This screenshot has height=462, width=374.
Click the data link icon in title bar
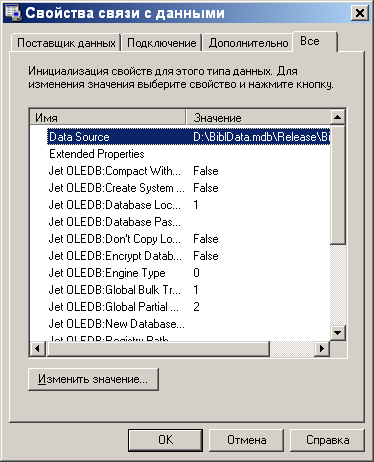[x=13, y=13]
